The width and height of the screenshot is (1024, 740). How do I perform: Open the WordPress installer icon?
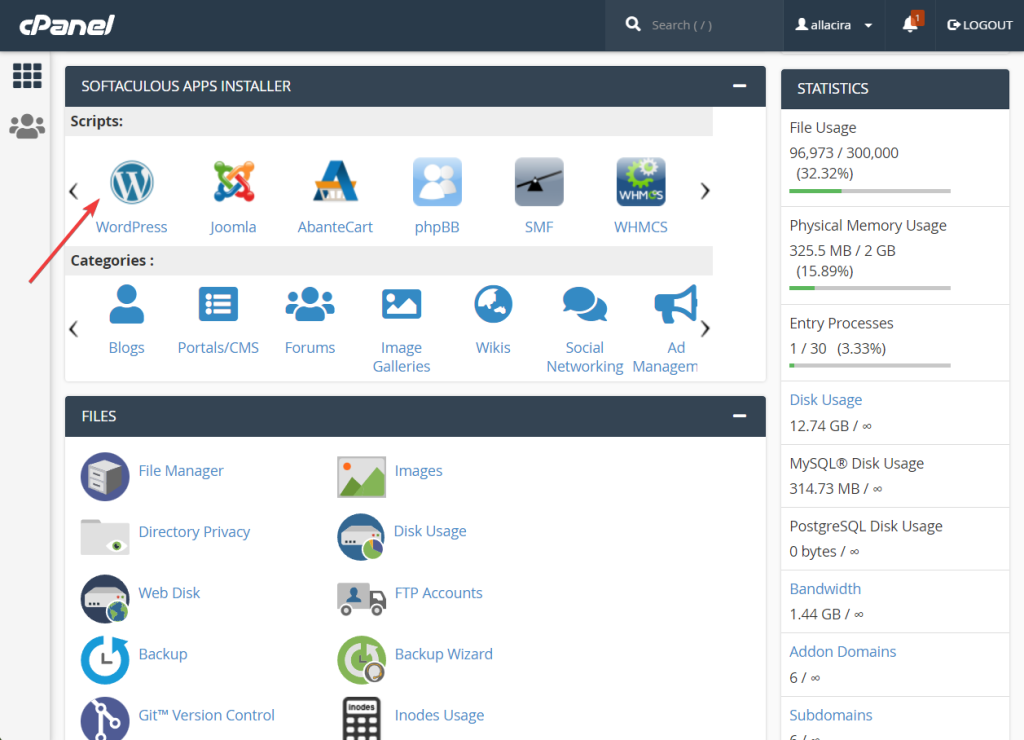(x=132, y=182)
